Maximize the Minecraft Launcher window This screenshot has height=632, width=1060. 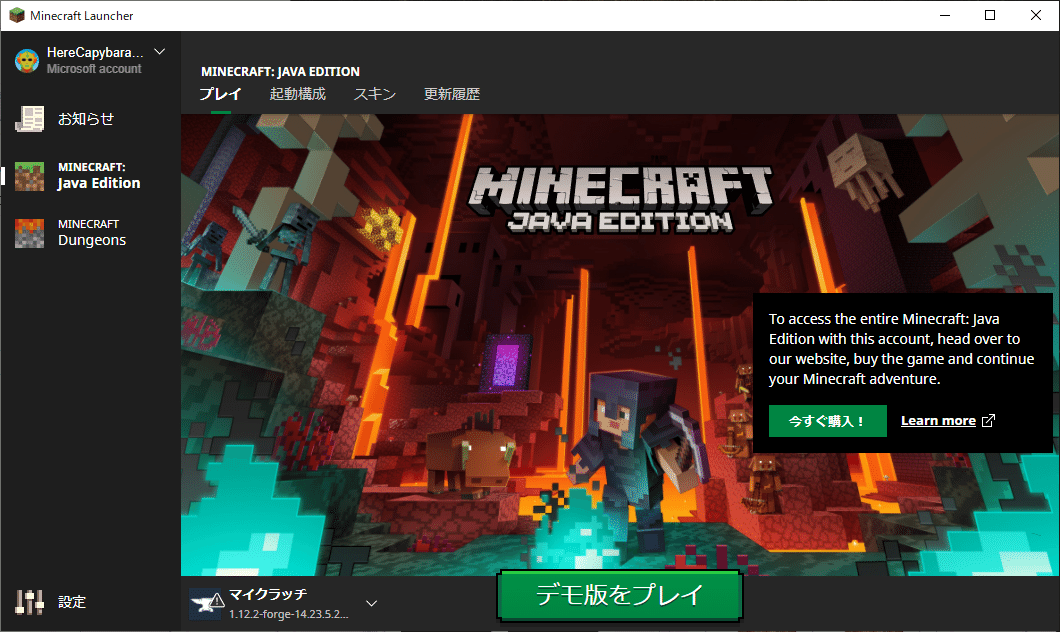[990, 15]
